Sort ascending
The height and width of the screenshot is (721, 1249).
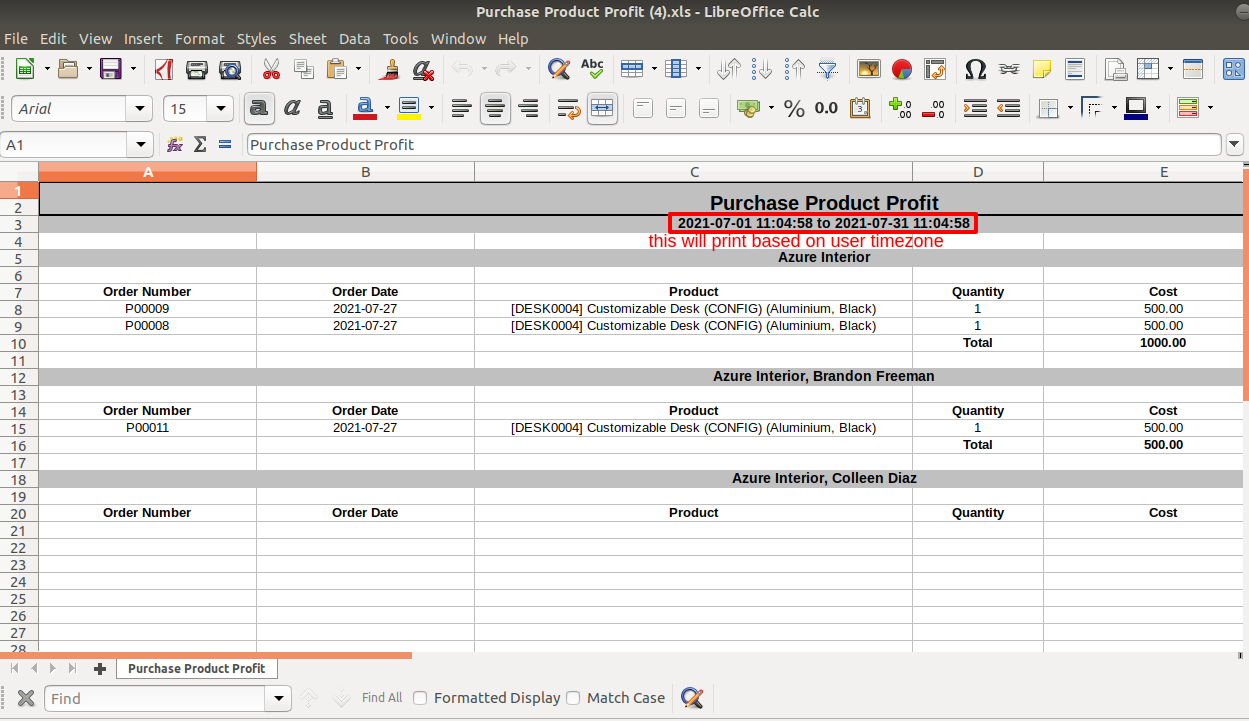pyautogui.click(x=762, y=69)
